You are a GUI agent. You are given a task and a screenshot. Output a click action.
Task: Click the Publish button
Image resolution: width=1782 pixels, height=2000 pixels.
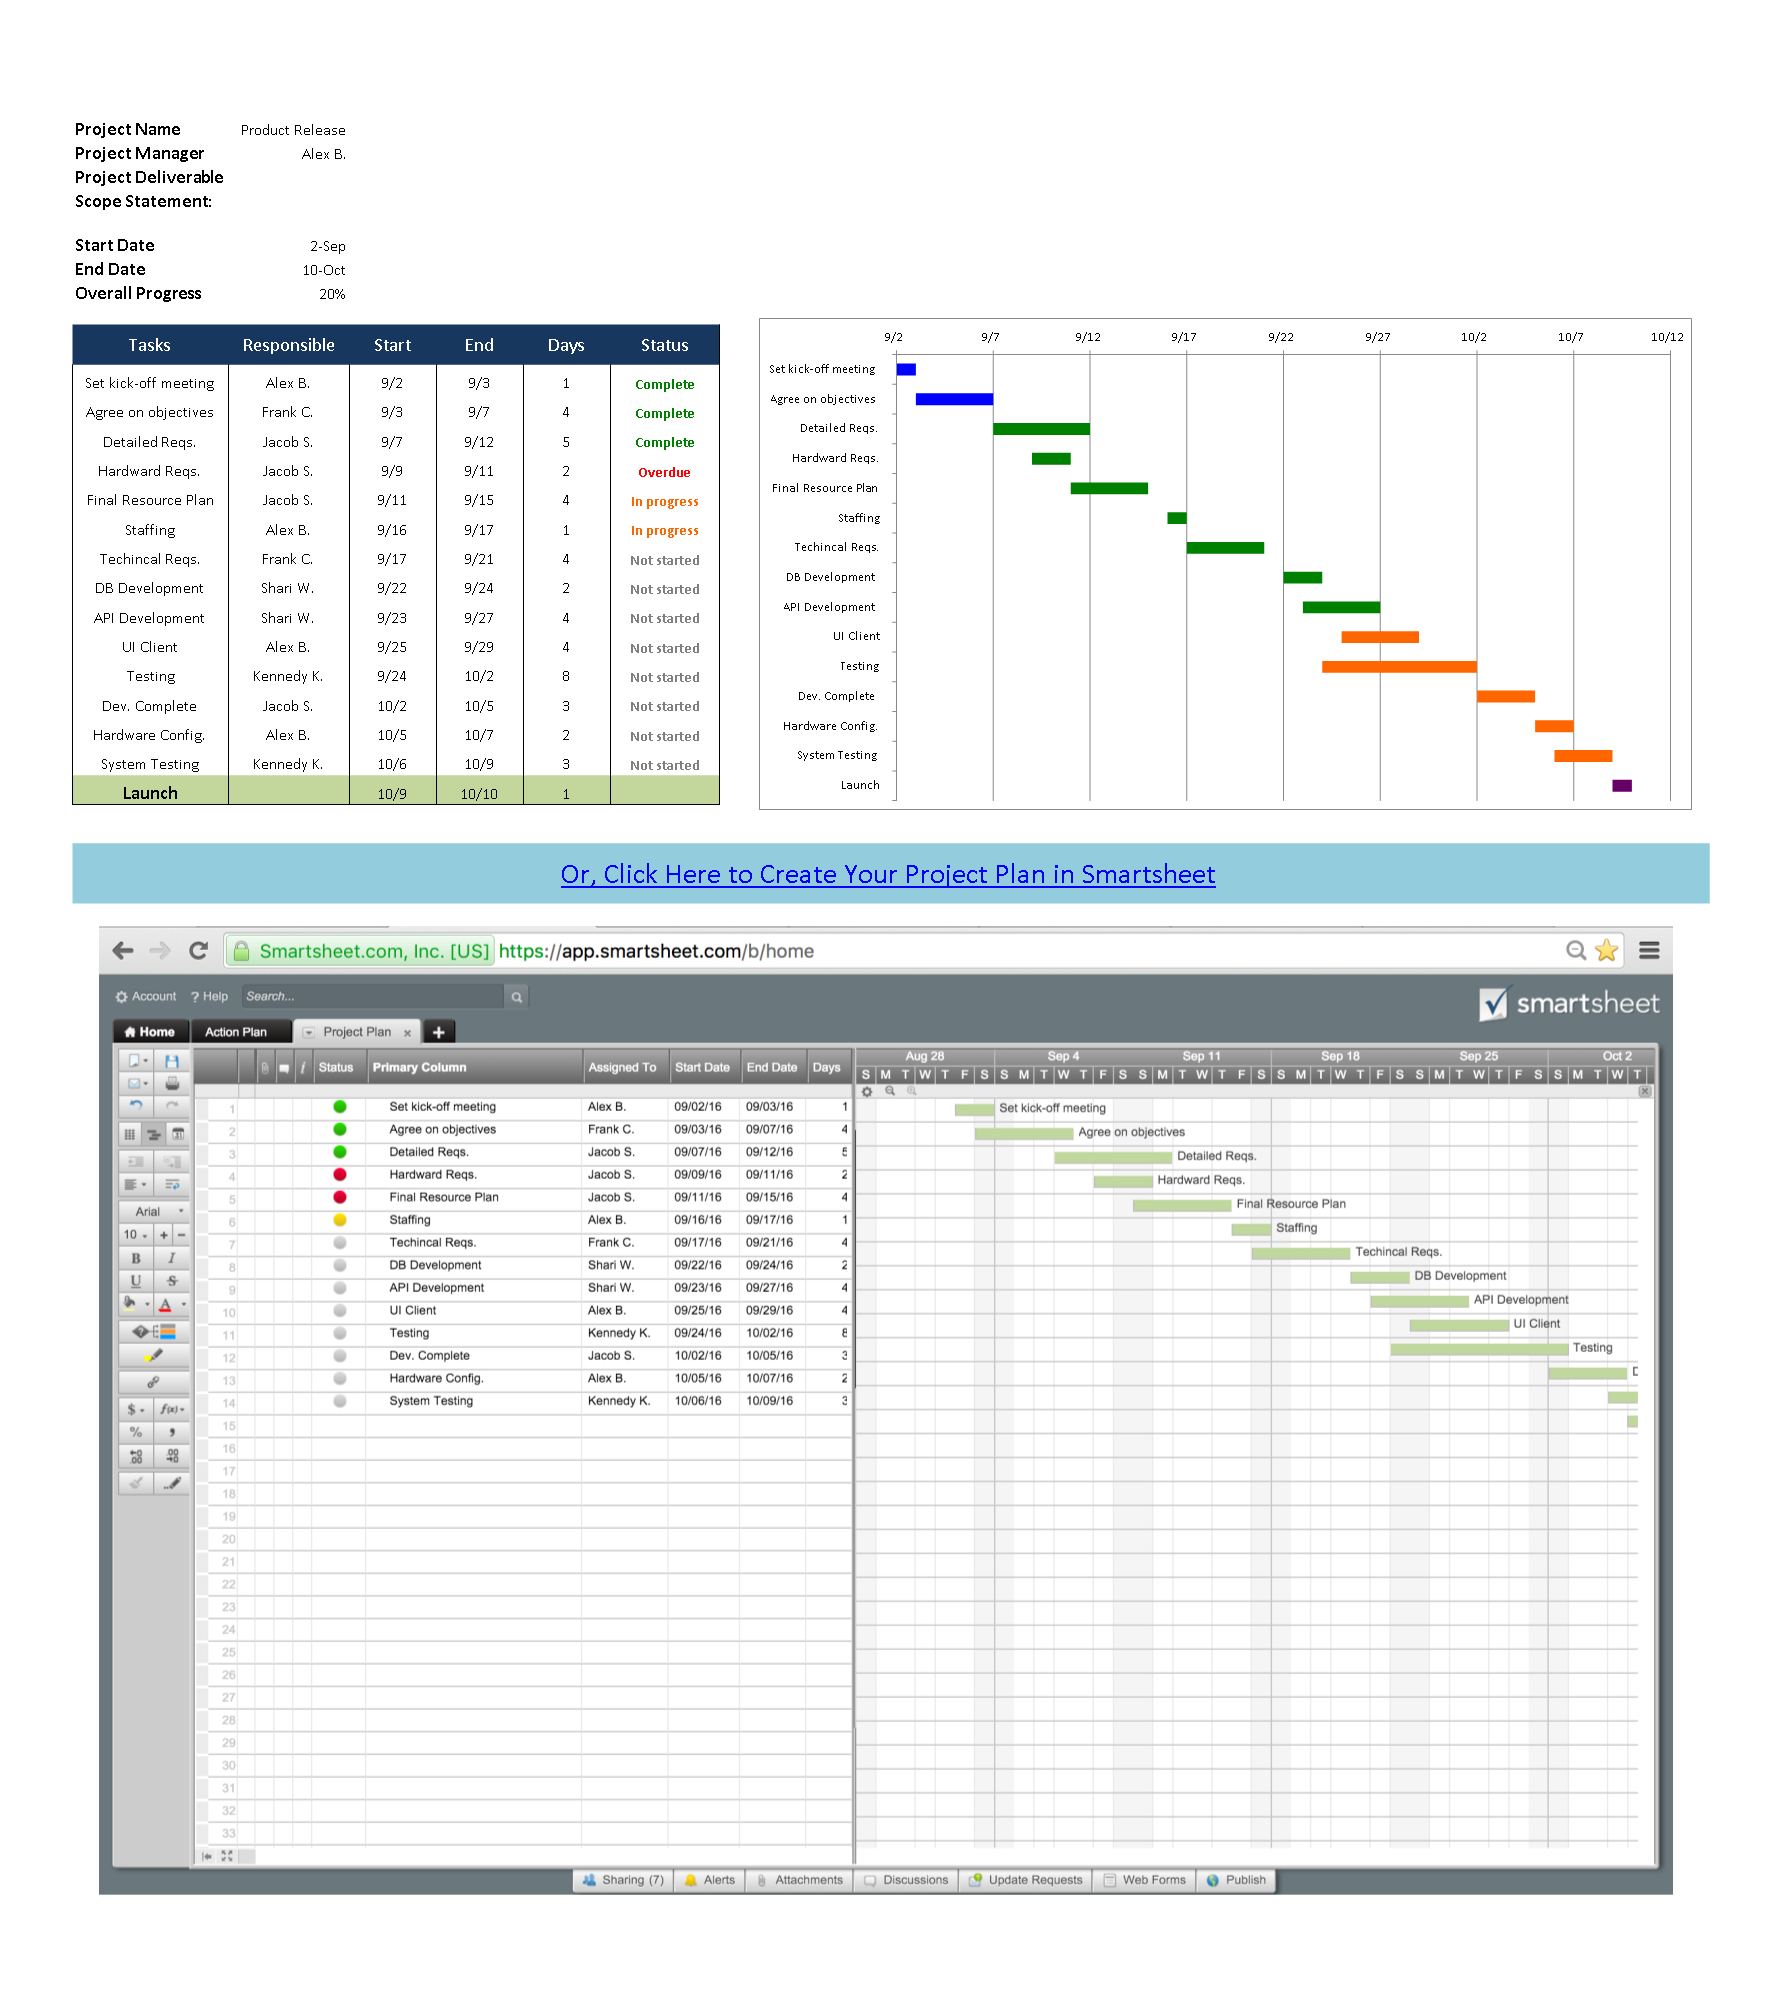[x=1236, y=1881]
